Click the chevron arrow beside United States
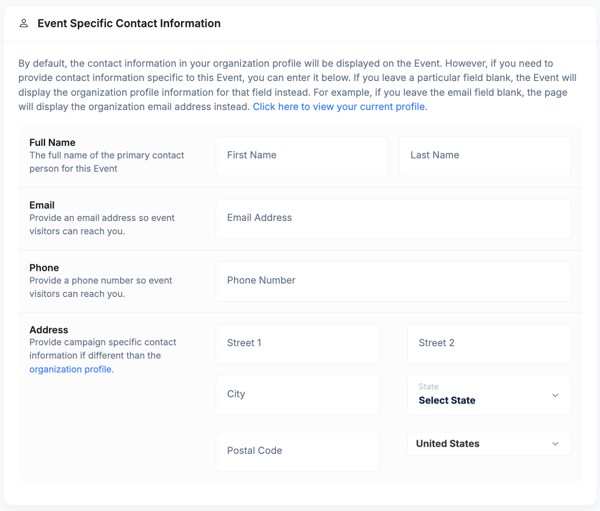This screenshot has height=511, width=600. click(555, 444)
